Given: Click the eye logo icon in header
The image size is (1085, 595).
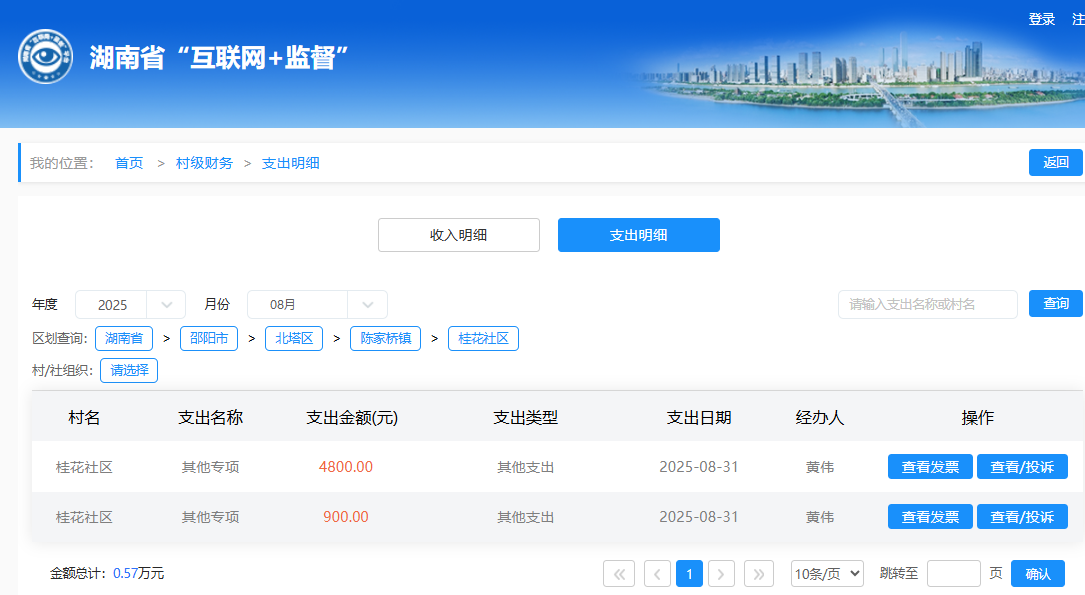Looking at the screenshot, I should tap(46, 59).
